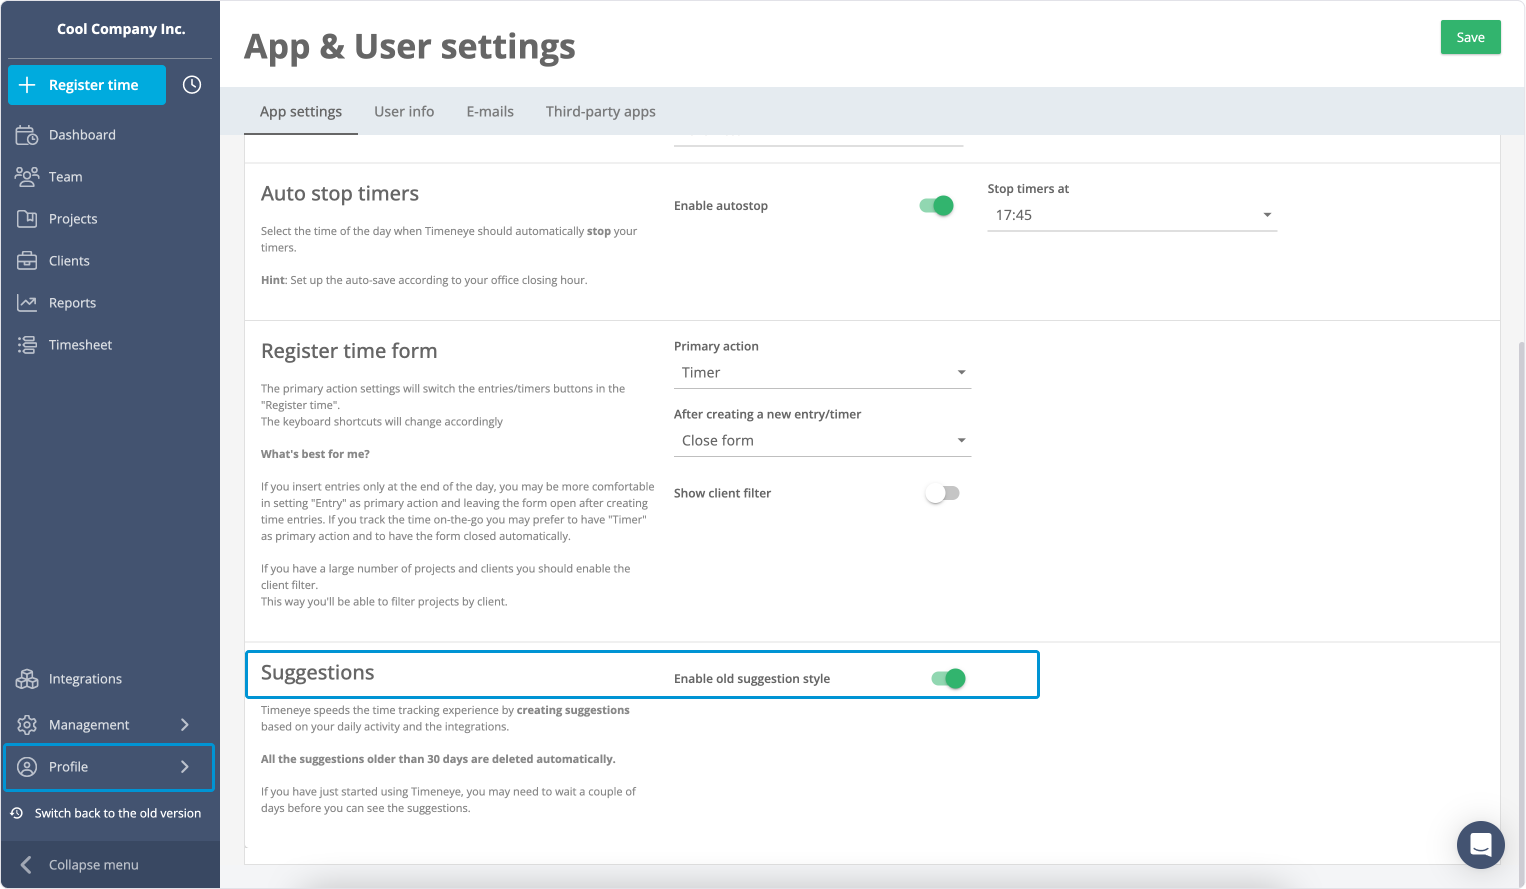This screenshot has height=889, width=1526.
Task: Open the Third-party apps tab
Action: pyautogui.click(x=600, y=111)
